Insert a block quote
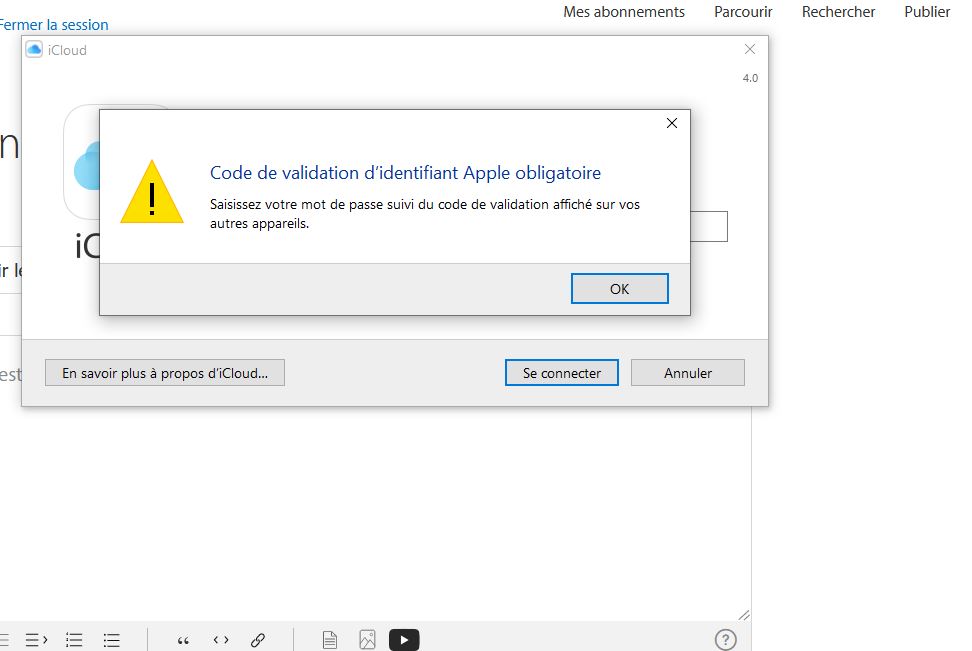972x651 pixels. [183, 640]
